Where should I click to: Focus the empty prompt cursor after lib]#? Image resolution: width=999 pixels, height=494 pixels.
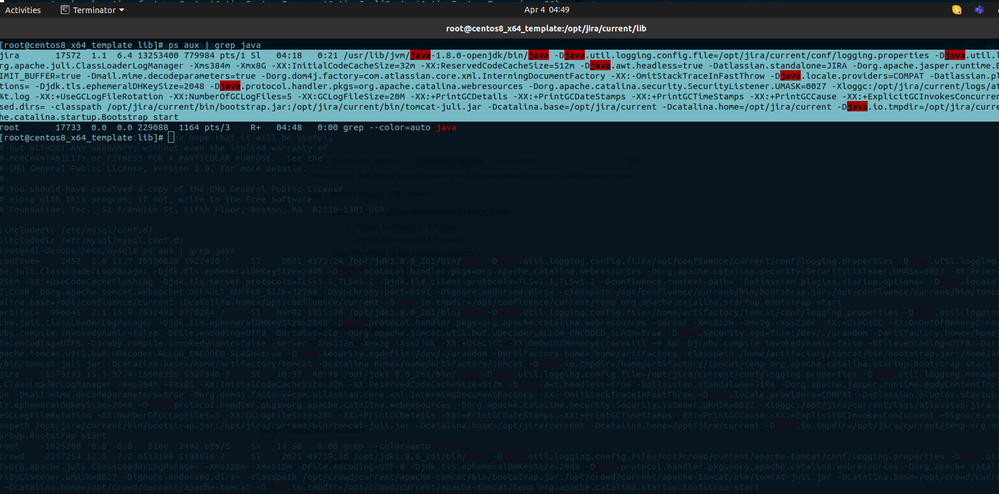(x=171, y=138)
